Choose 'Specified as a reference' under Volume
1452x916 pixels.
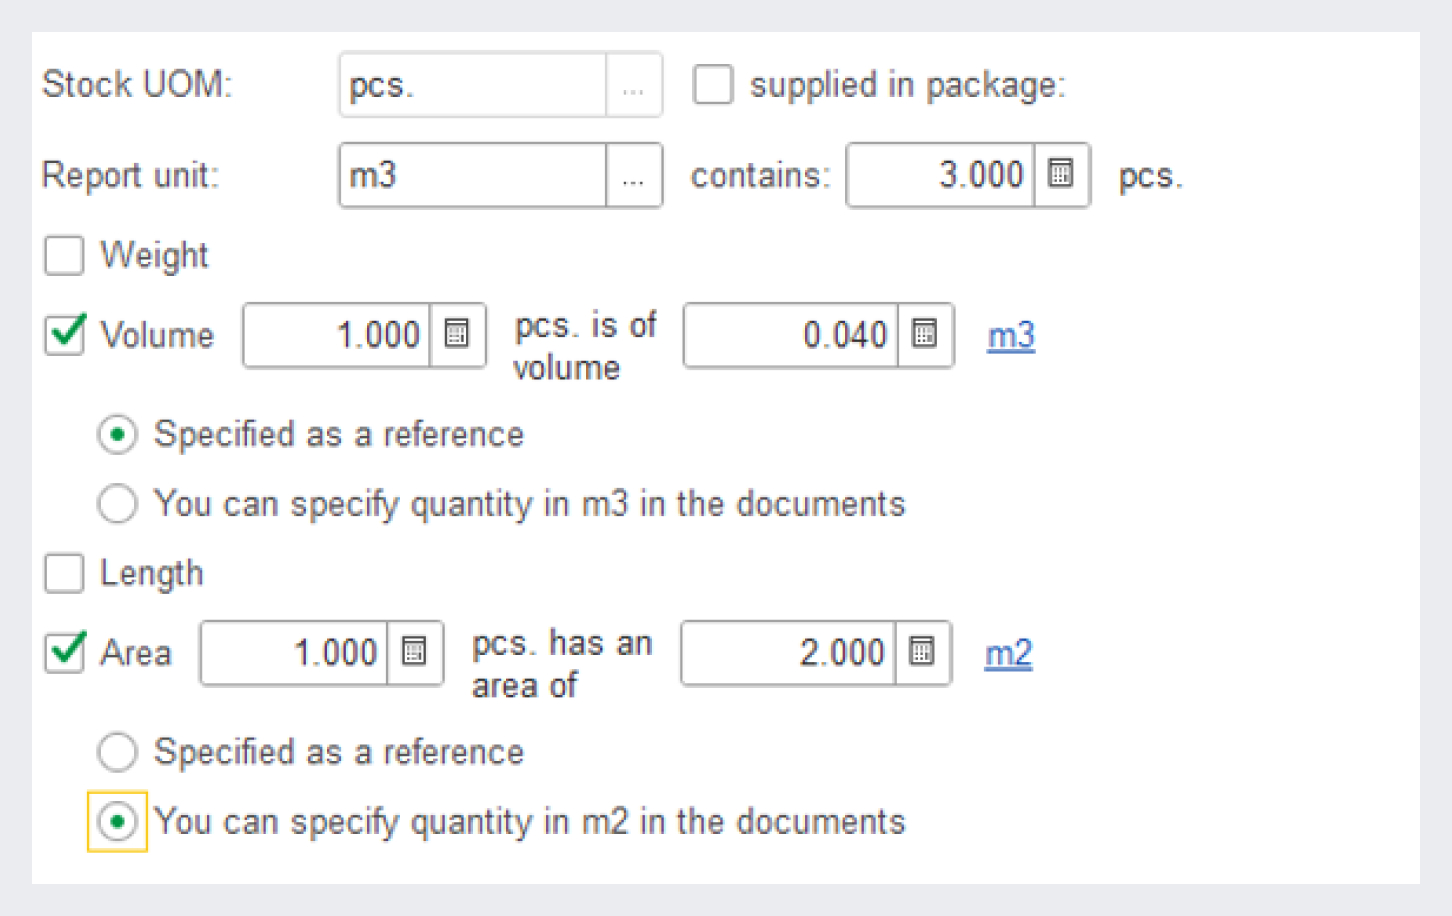coord(117,435)
